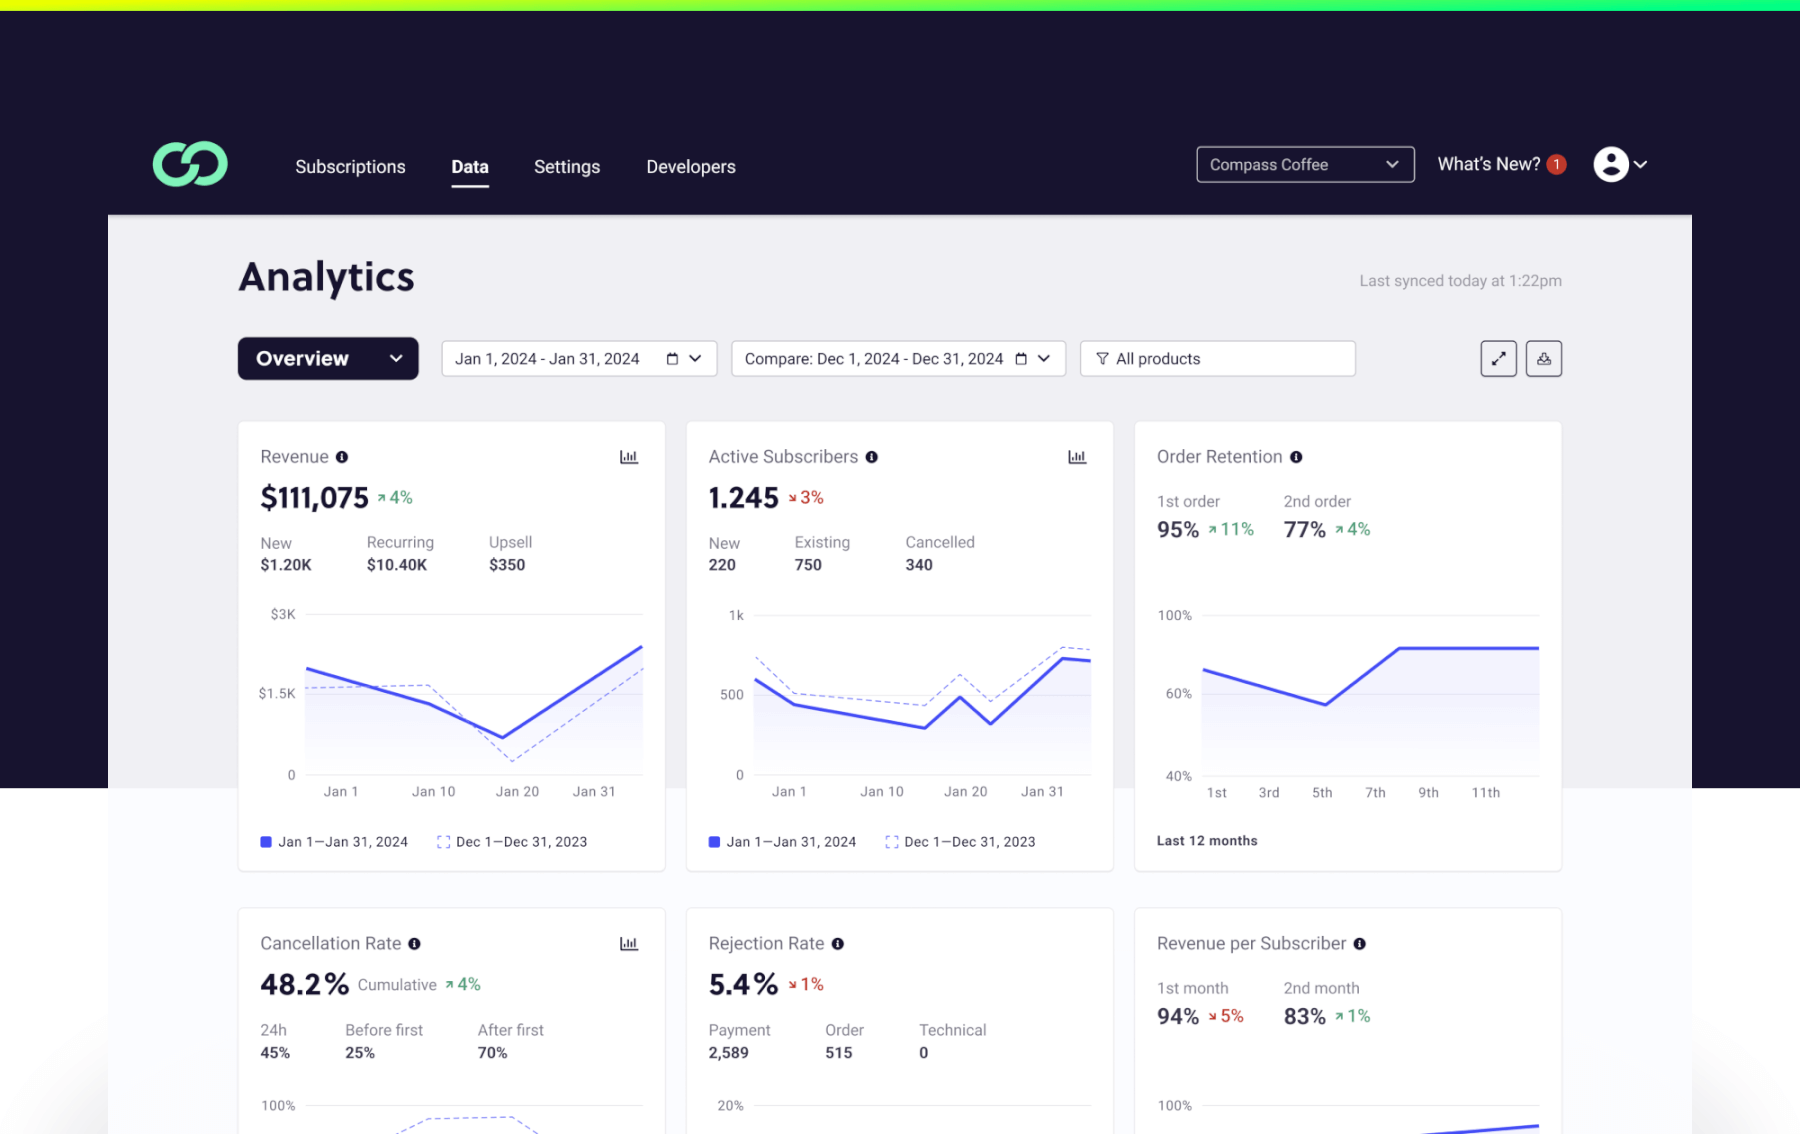
Task: Click the All products filter field
Action: 1216,358
